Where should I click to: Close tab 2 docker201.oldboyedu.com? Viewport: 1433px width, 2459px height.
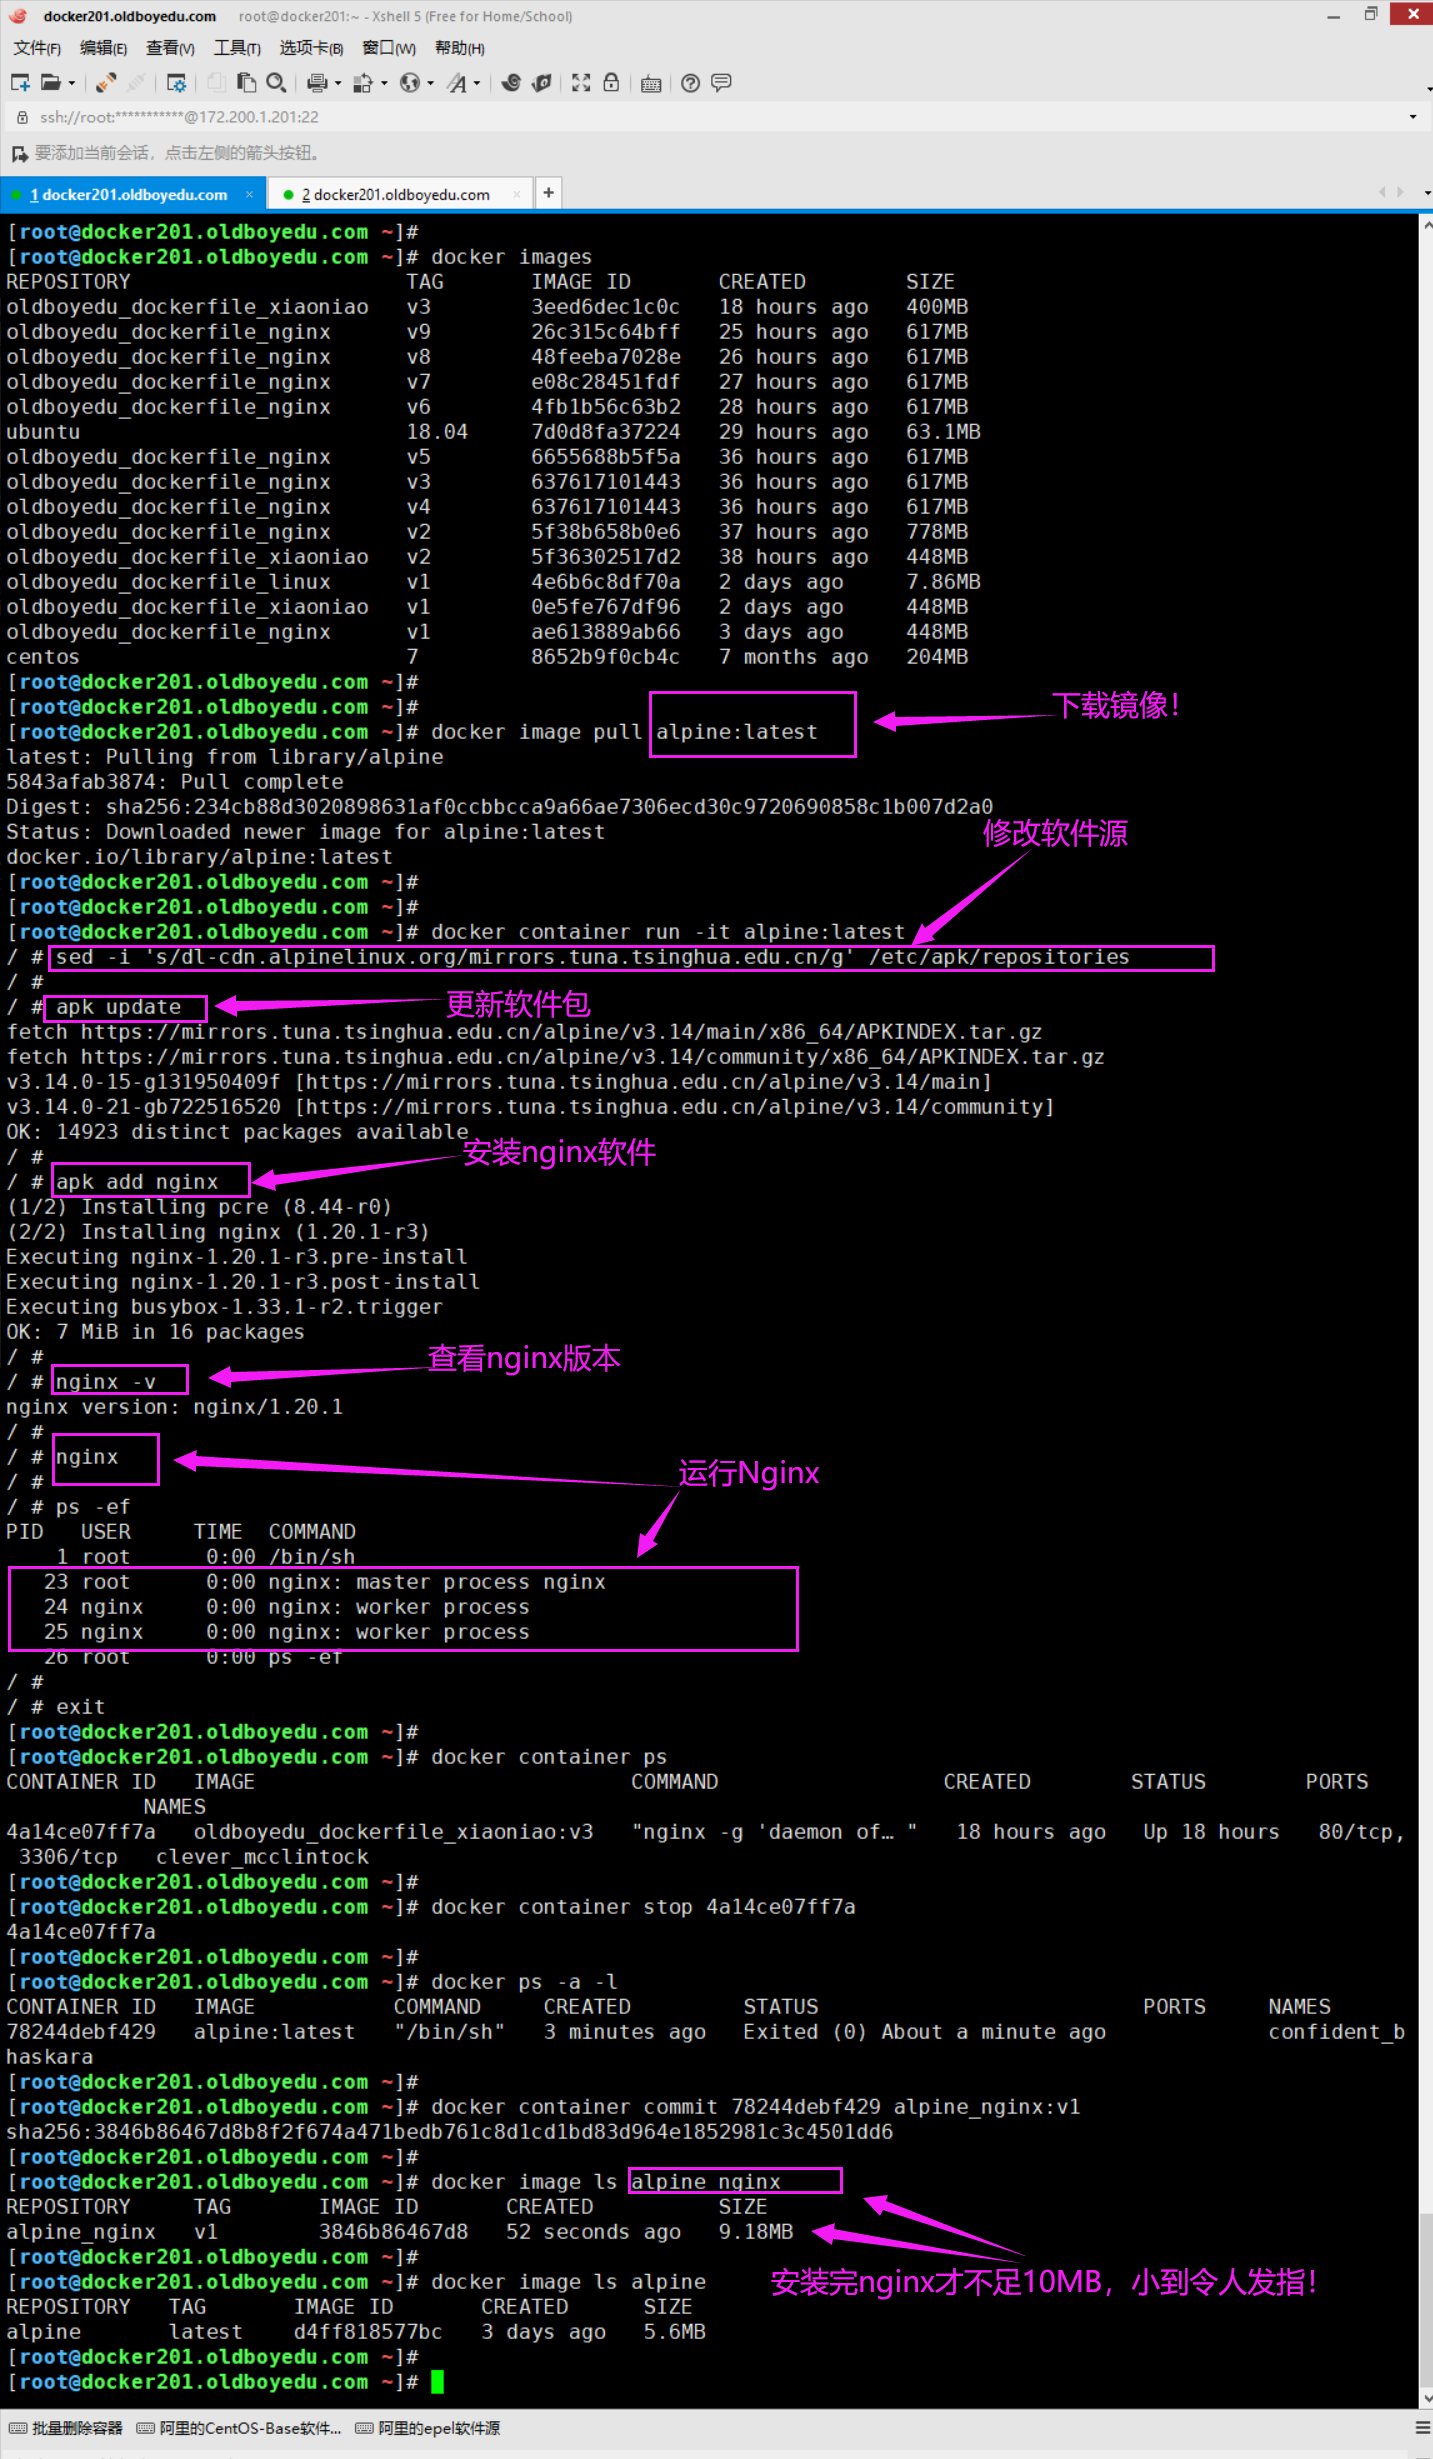[x=517, y=194]
